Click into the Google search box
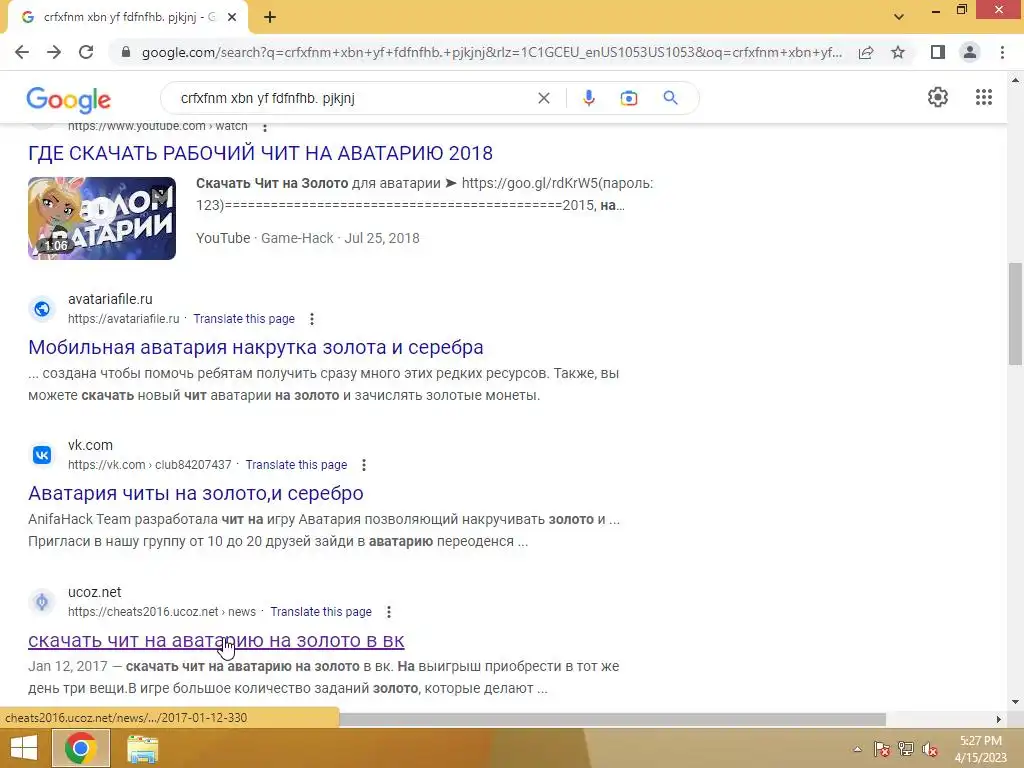This screenshot has height=768, width=1024. click(x=353, y=98)
